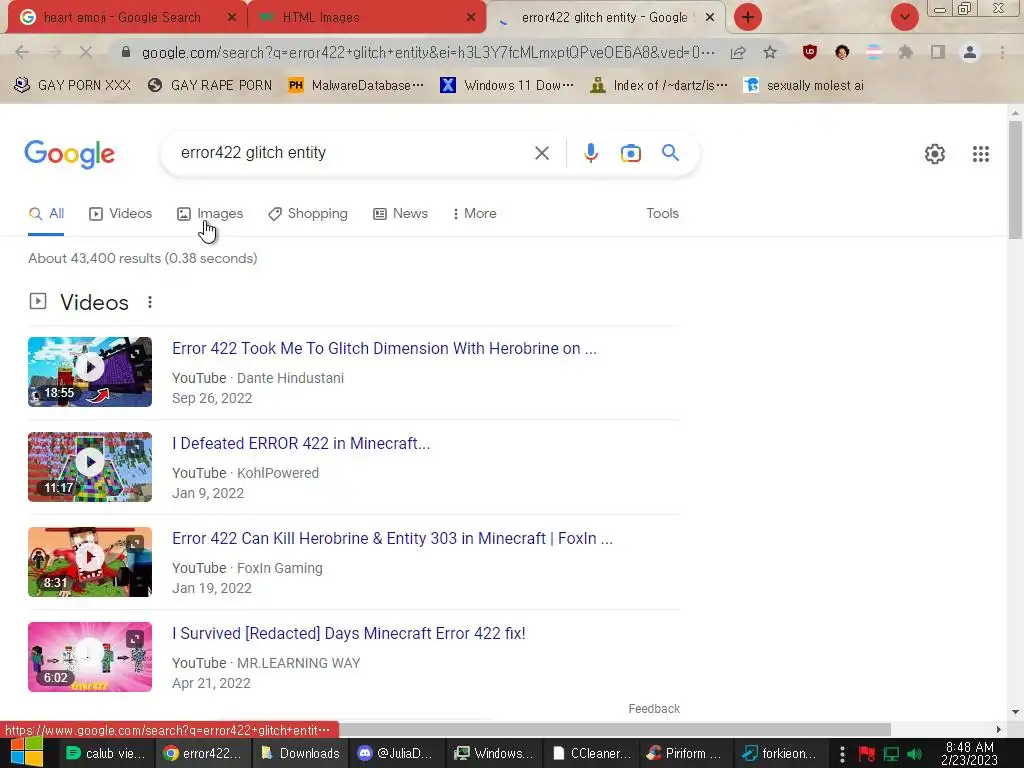The height and width of the screenshot is (768, 1024).
Task: Play the 11:17 video thumbnail
Action: (x=90, y=467)
